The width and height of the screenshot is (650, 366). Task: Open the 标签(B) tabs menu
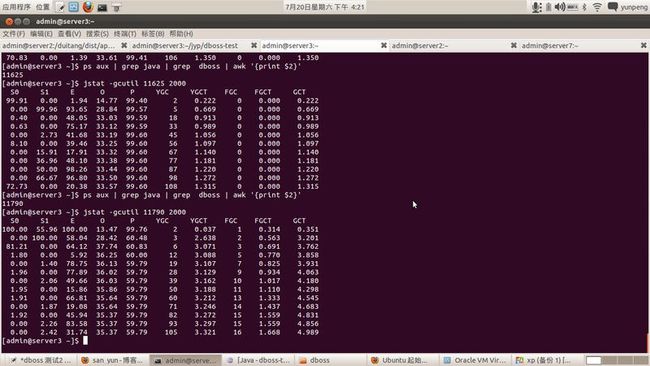pos(153,34)
